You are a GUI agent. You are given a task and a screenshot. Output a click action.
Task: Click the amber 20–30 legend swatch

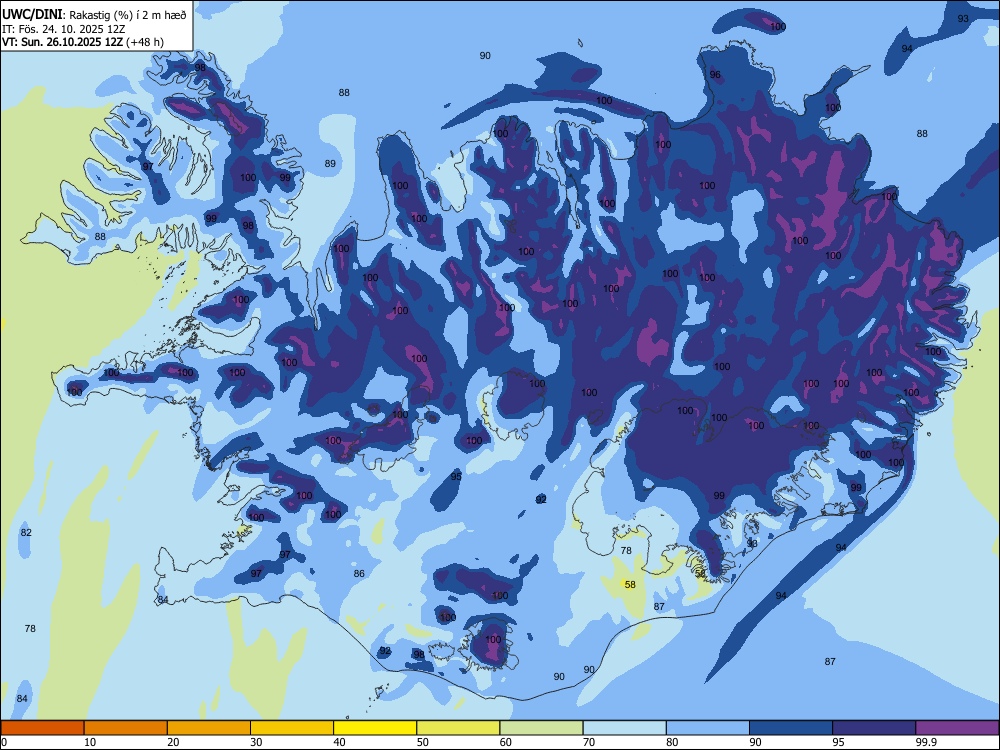(209, 728)
